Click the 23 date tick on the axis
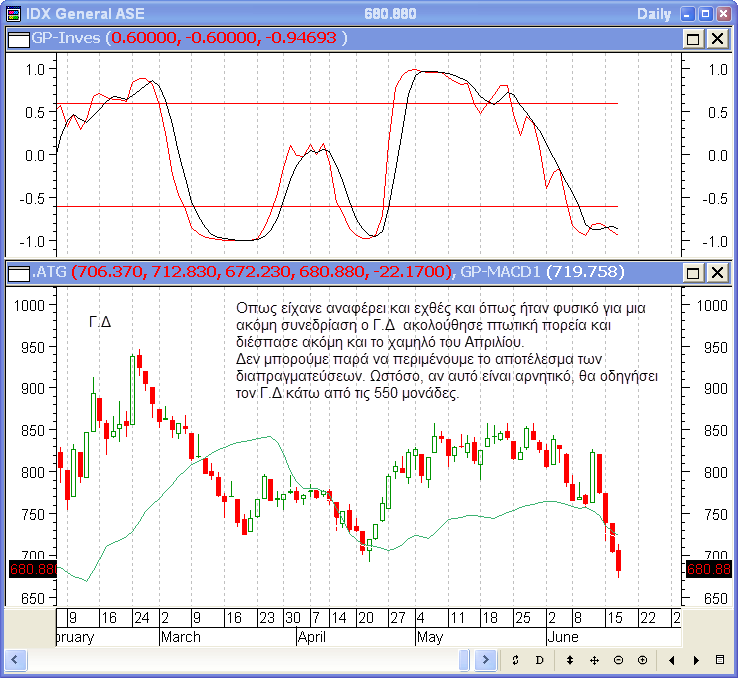This screenshot has height=678, width=738. [x=267, y=618]
